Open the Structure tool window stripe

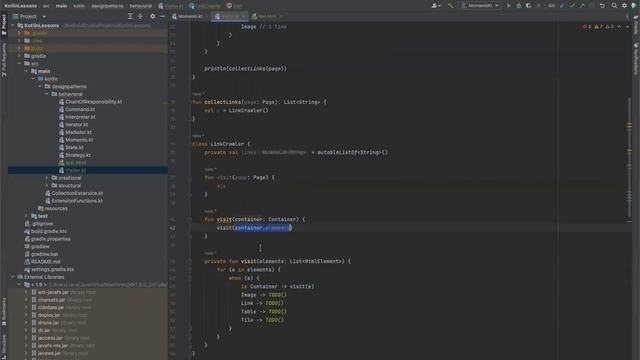(4, 346)
